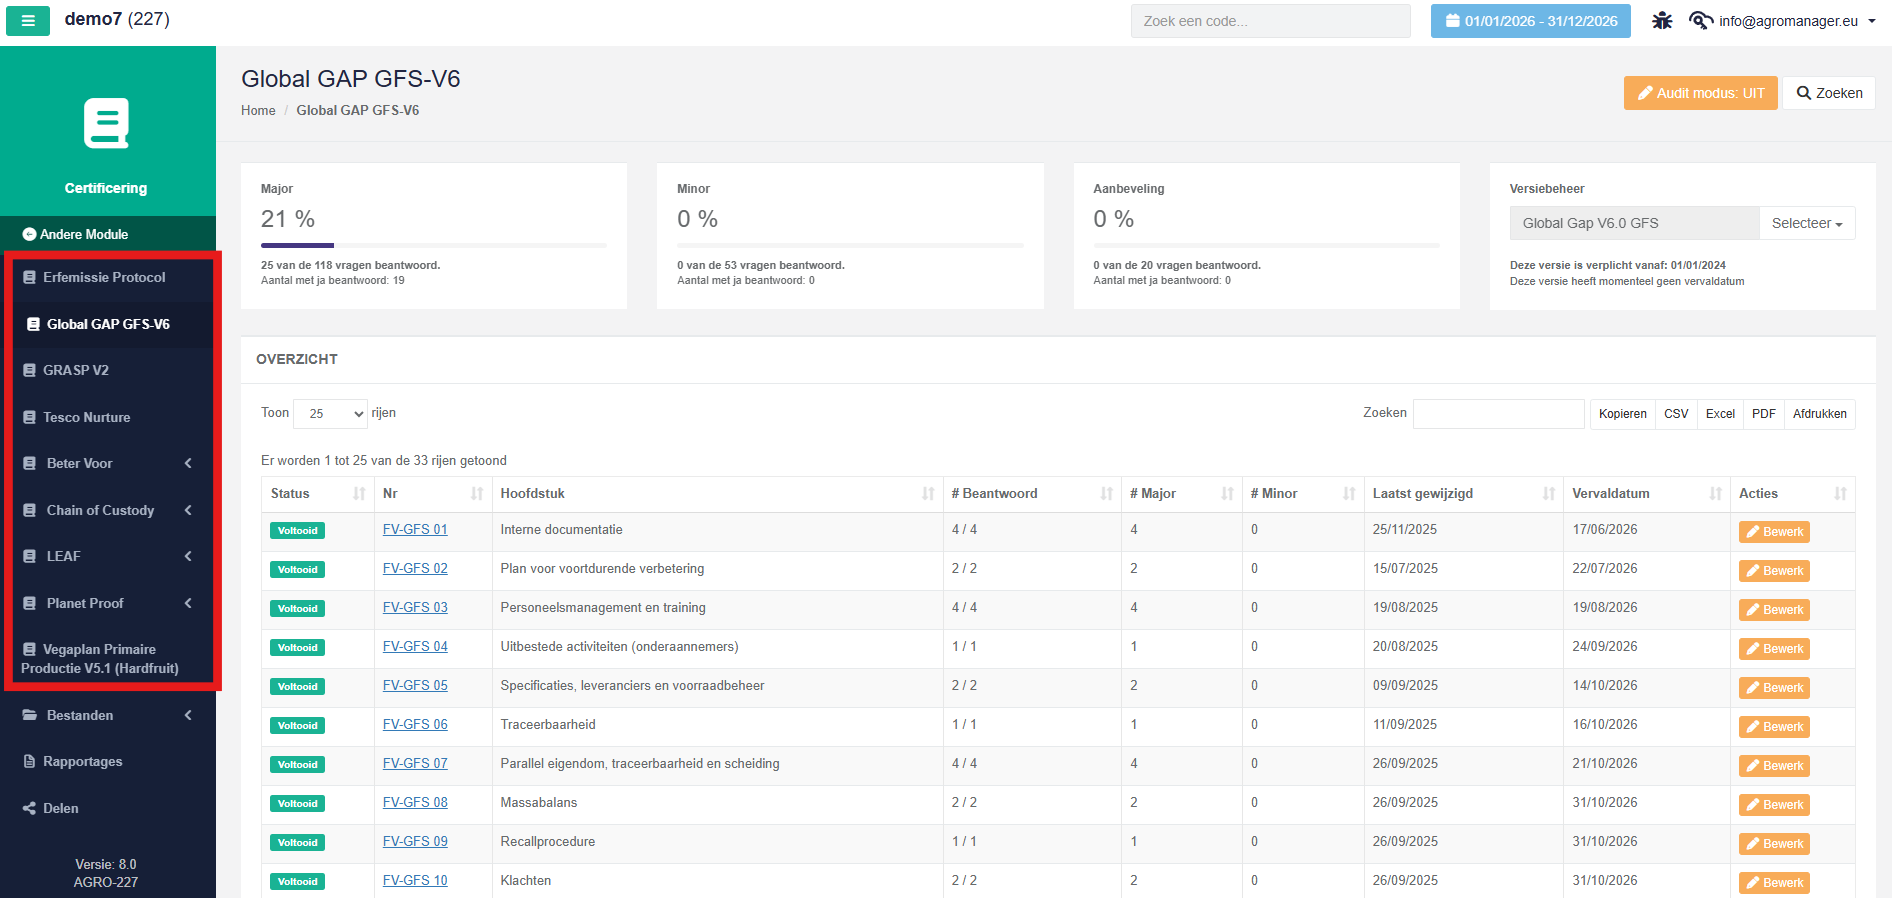Click Bewerk for Recallprocedure row
The image size is (1892, 898).
[x=1774, y=844]
